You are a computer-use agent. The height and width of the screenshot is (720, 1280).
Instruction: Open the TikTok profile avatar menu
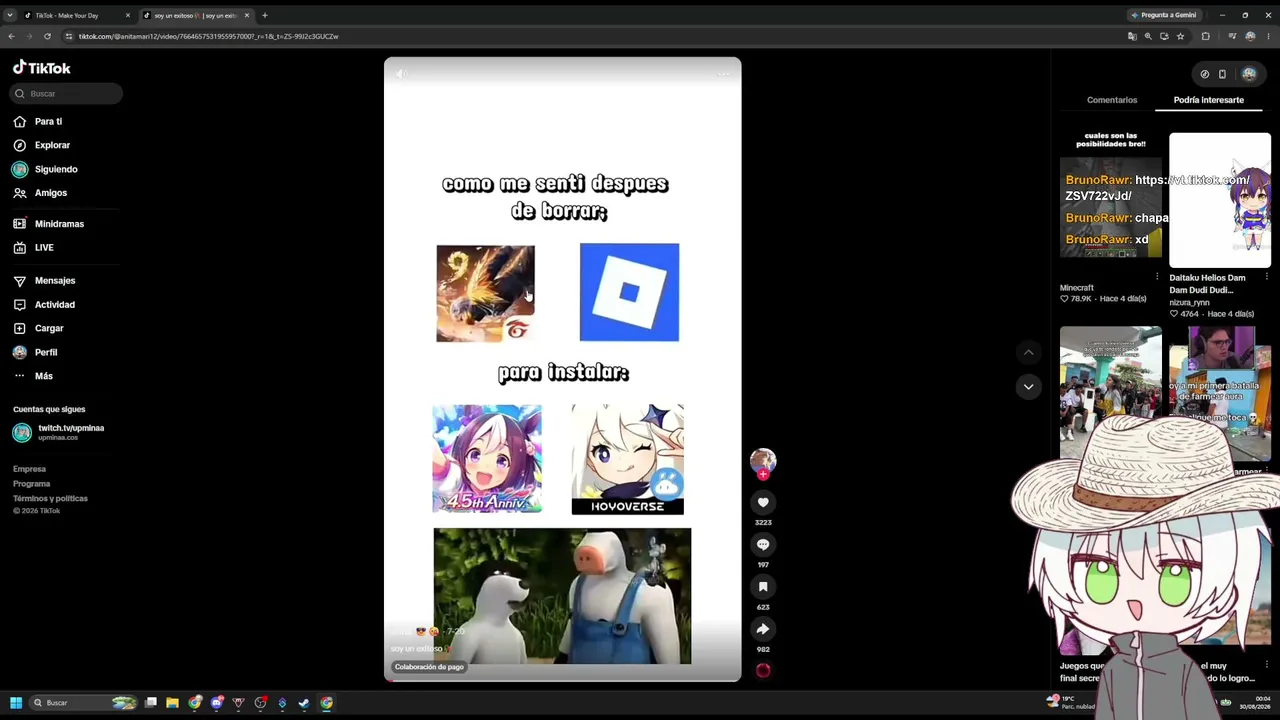coord(1249,74)
